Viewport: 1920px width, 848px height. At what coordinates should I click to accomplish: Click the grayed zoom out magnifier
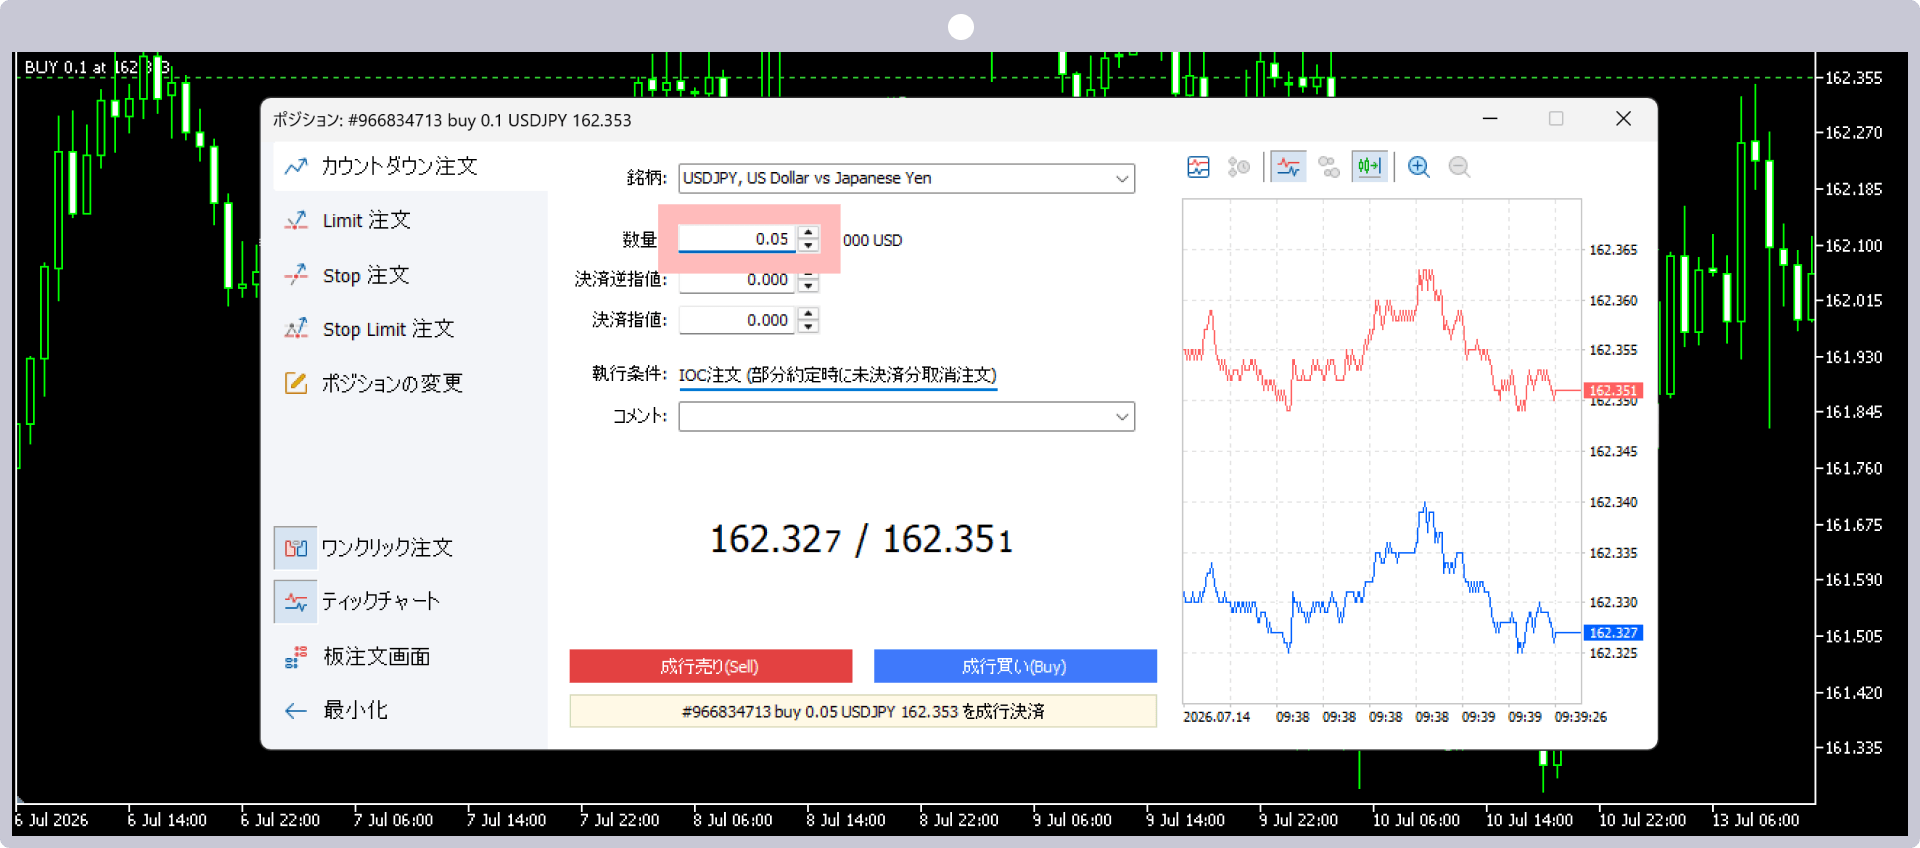tap(1459, 167)
